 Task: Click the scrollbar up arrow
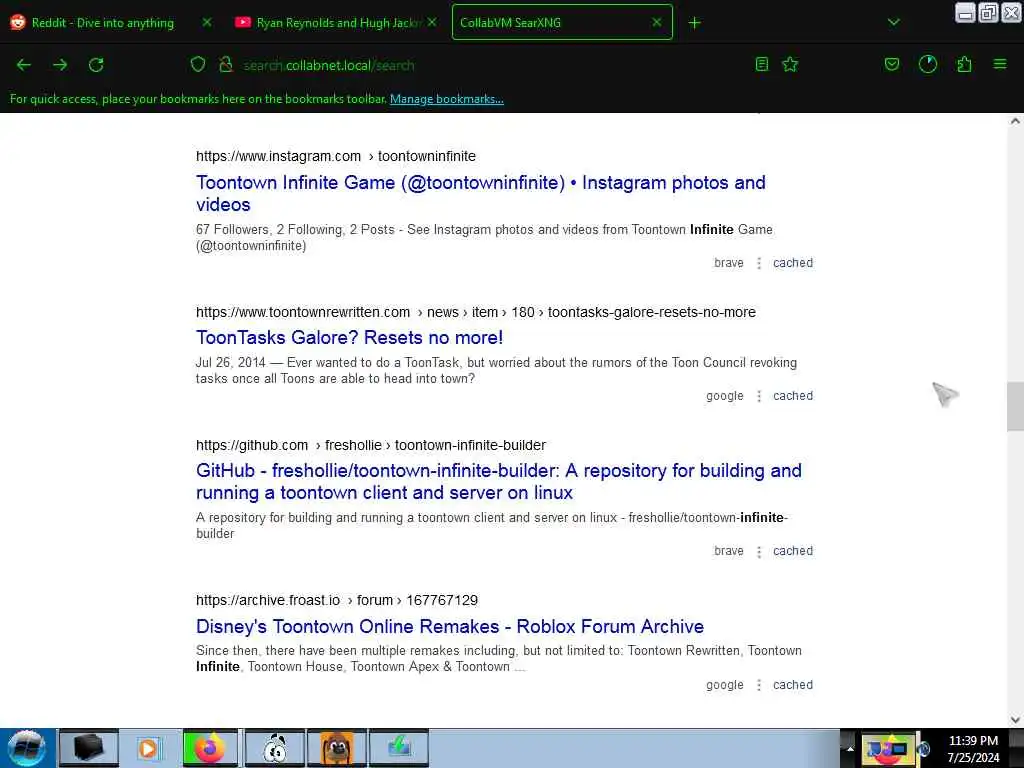(x=1015, y=121)
